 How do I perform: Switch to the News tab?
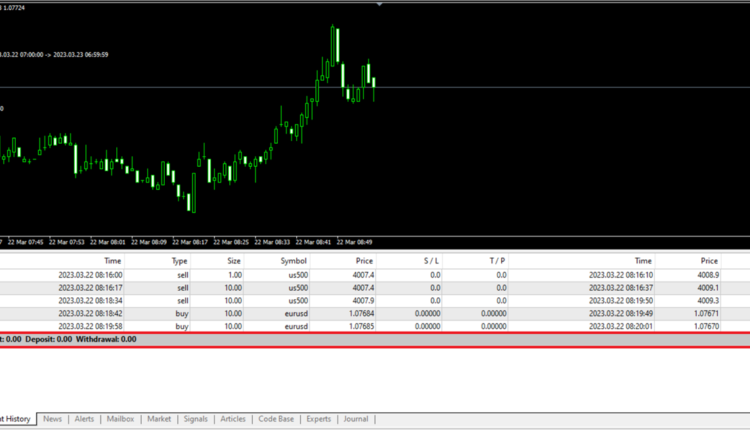(52, 419)
